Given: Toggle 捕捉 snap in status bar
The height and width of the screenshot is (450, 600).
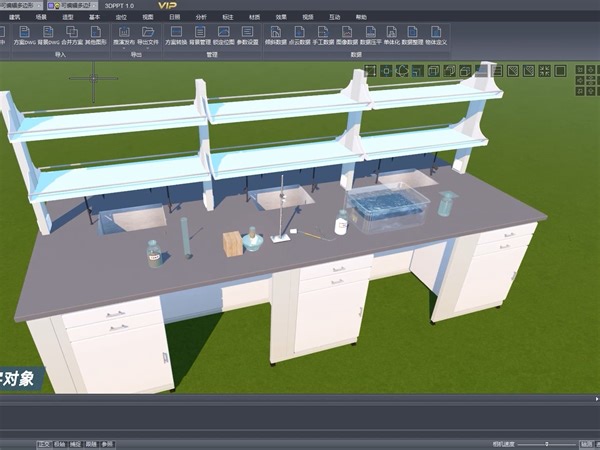Looking at the screenshot, I should click(75, 444).
